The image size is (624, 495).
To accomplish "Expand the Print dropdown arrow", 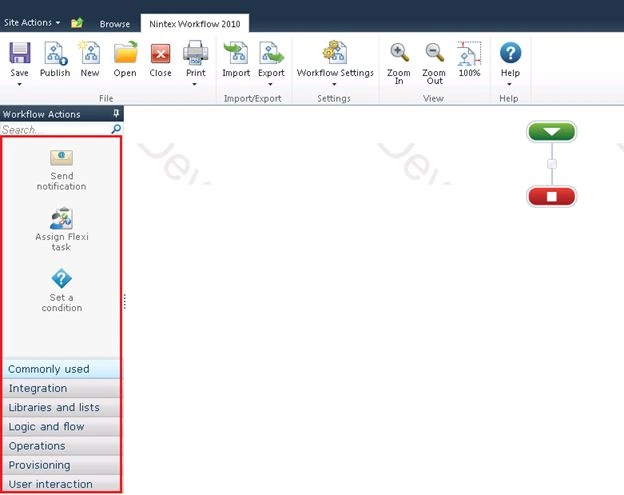I will [195, 84].
